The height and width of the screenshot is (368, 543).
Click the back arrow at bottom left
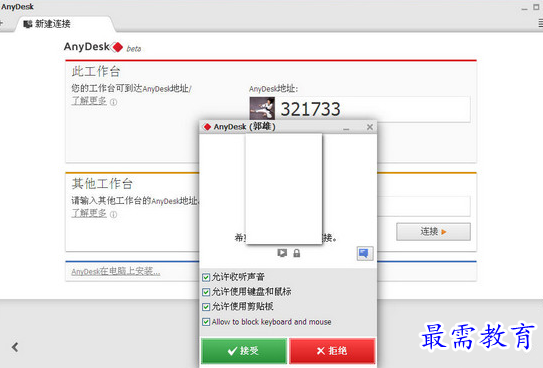pos(15,347)
